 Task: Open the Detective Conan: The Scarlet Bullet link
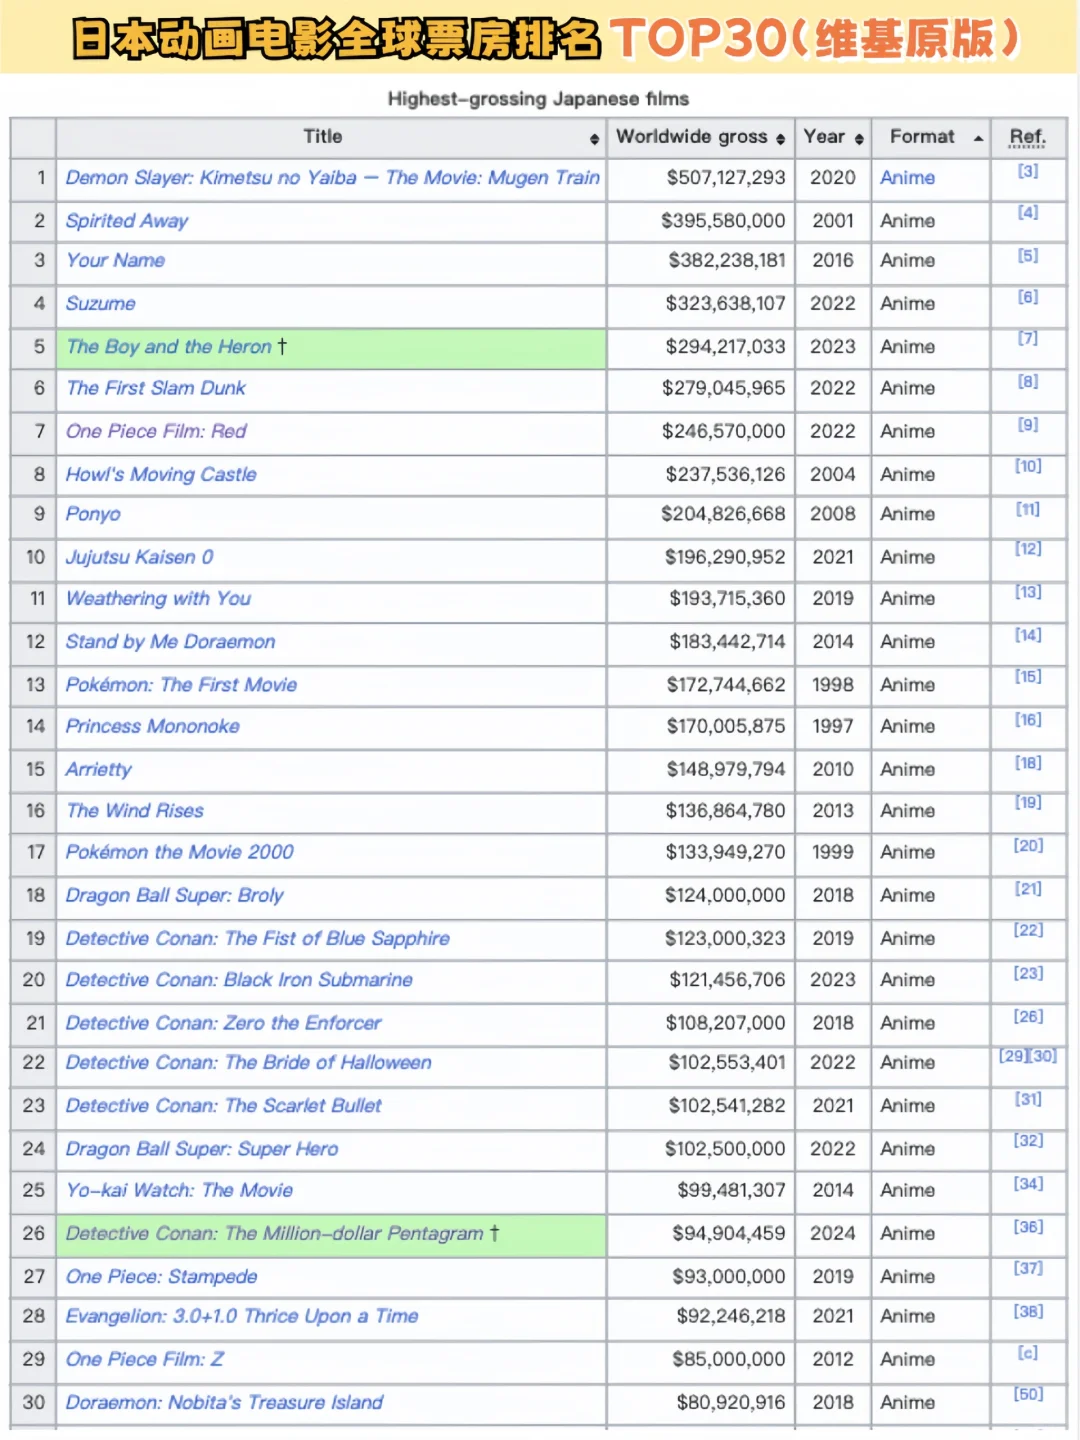coord(222,1106)
